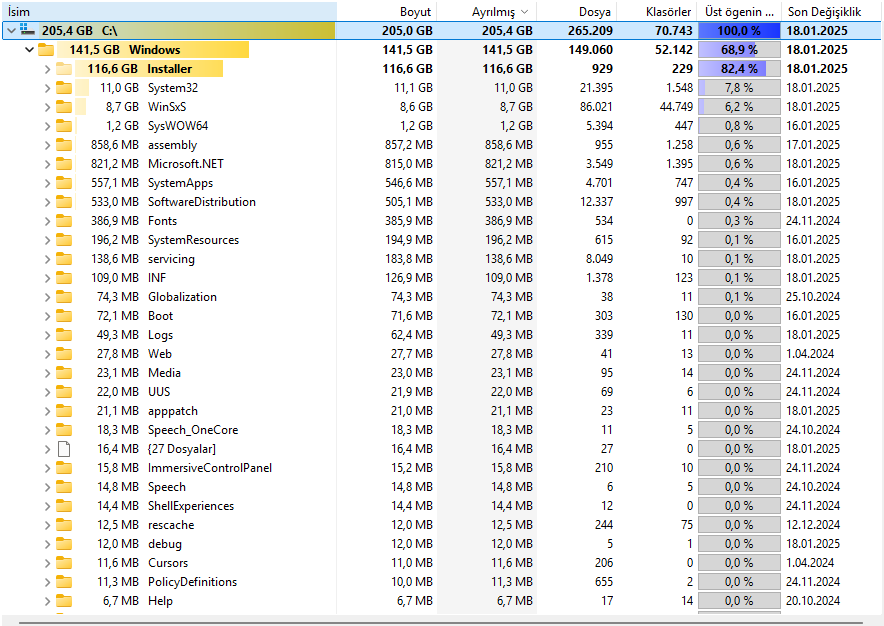
Task: Sort by the Ayrılmış column header
Action: pyautogui.click(x=487, y=11)
